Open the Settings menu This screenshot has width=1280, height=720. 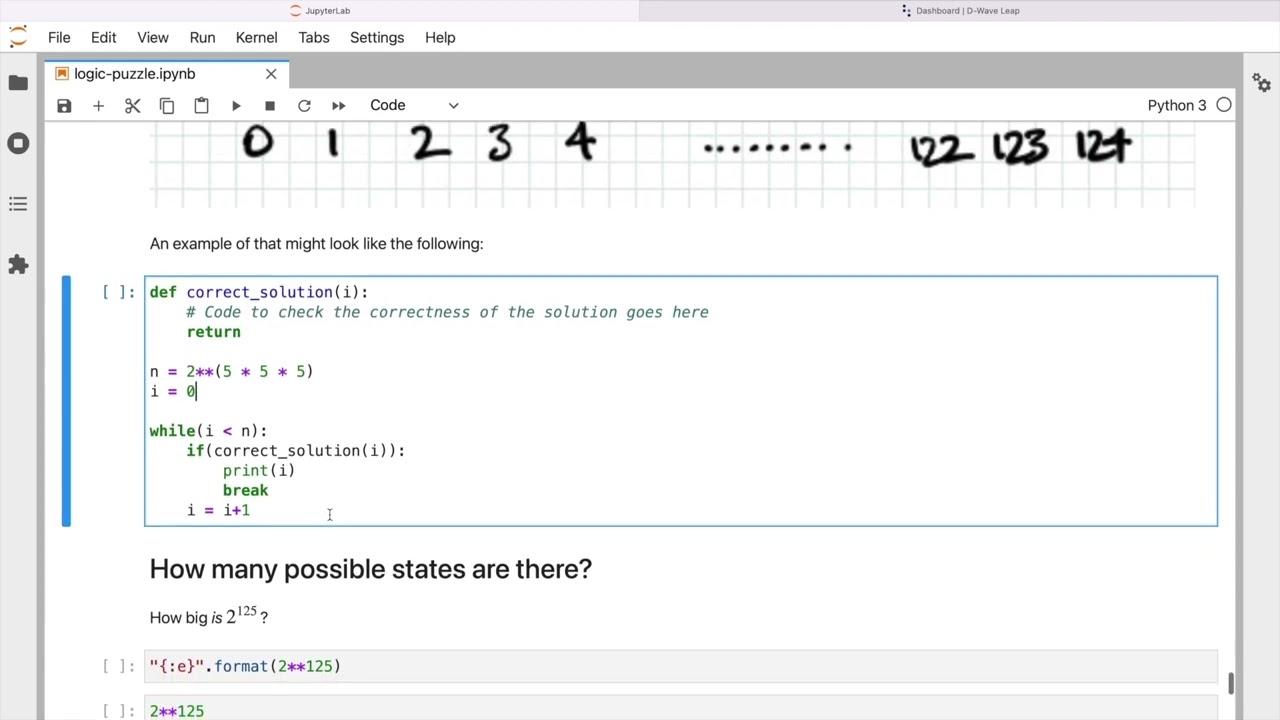click(377, 37)
